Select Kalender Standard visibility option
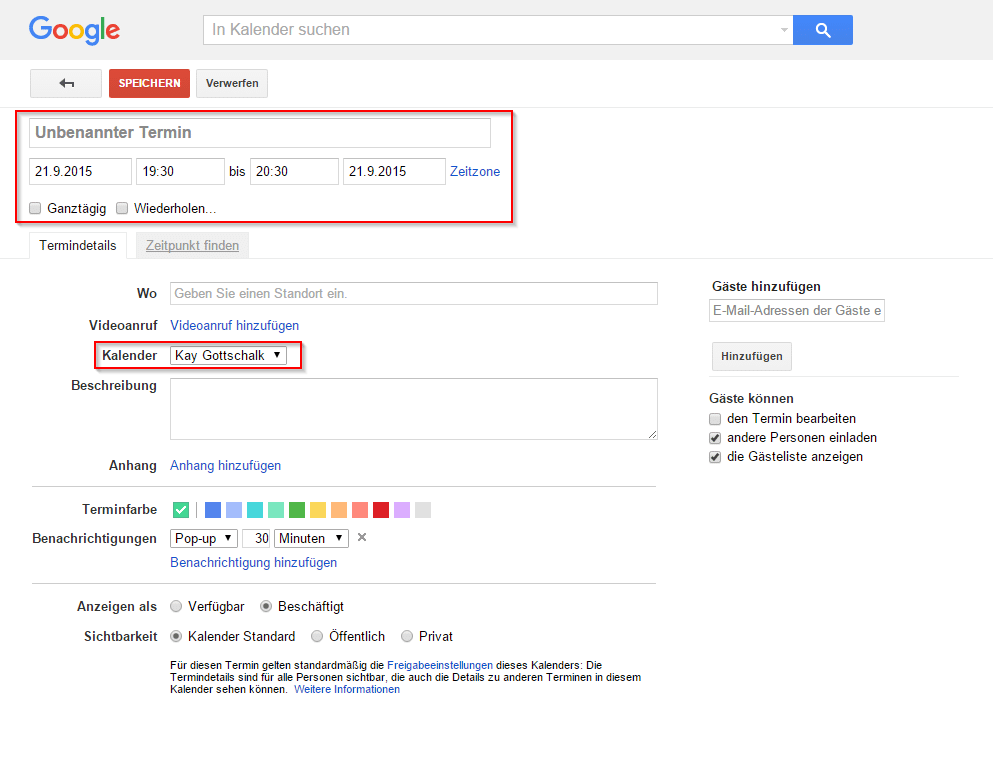The width and height of the screenshot is (993, 772). pyautogui.click(x=176, y=636)
